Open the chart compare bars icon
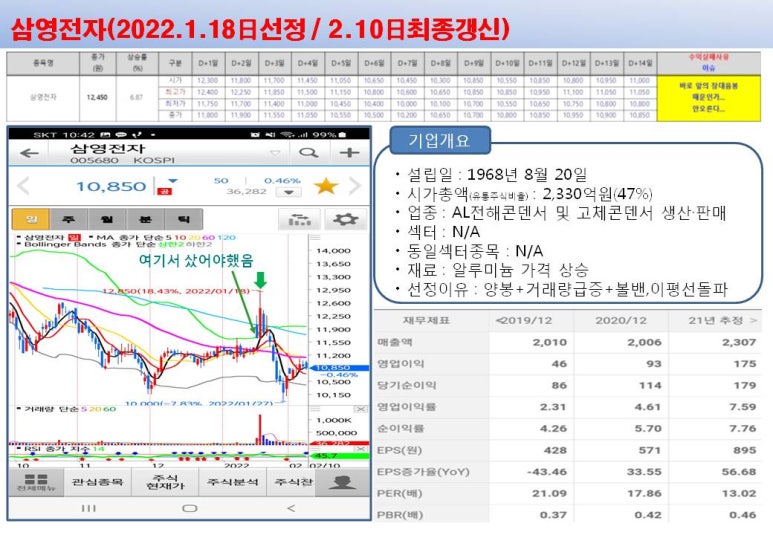The width and height of the screenshot is (773, 535). click(x=300, y=219)
